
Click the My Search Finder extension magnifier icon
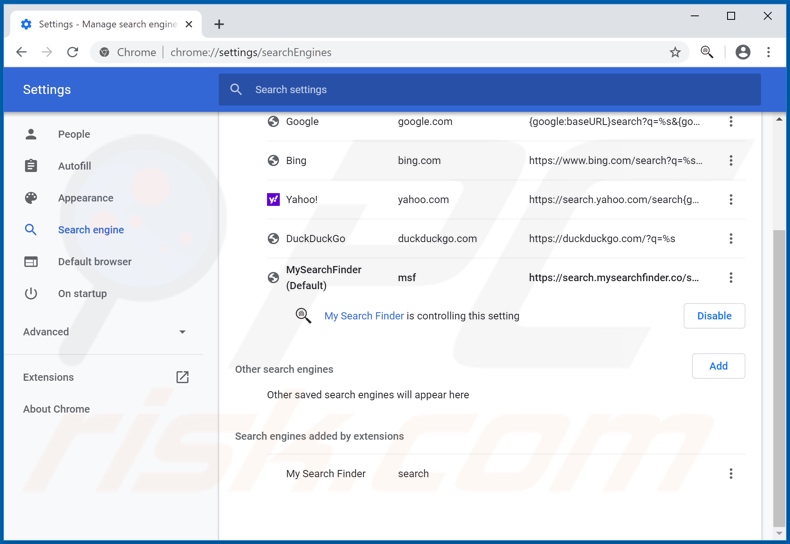coord(303,316)
